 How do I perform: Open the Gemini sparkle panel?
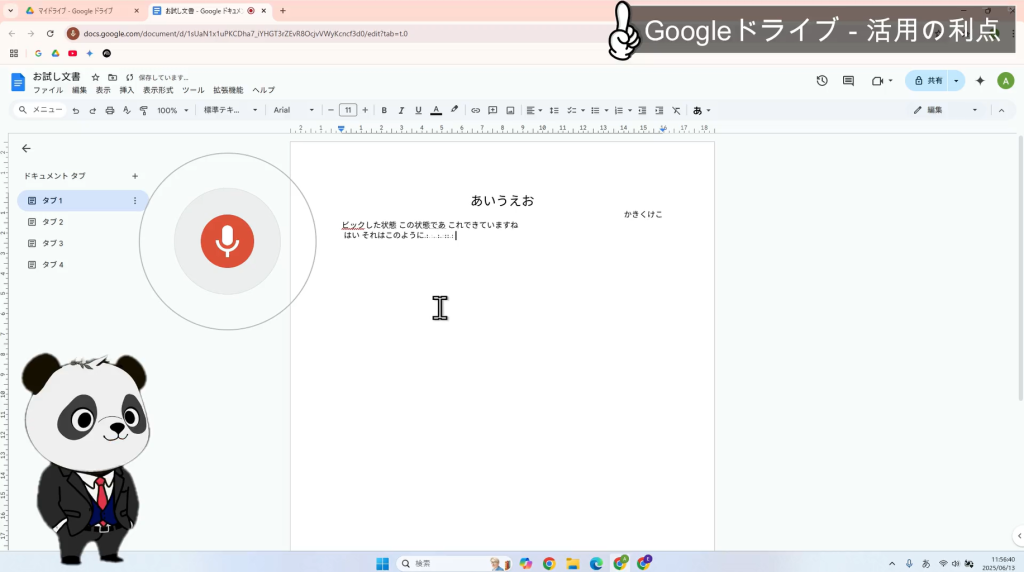(x=980, y=80)
